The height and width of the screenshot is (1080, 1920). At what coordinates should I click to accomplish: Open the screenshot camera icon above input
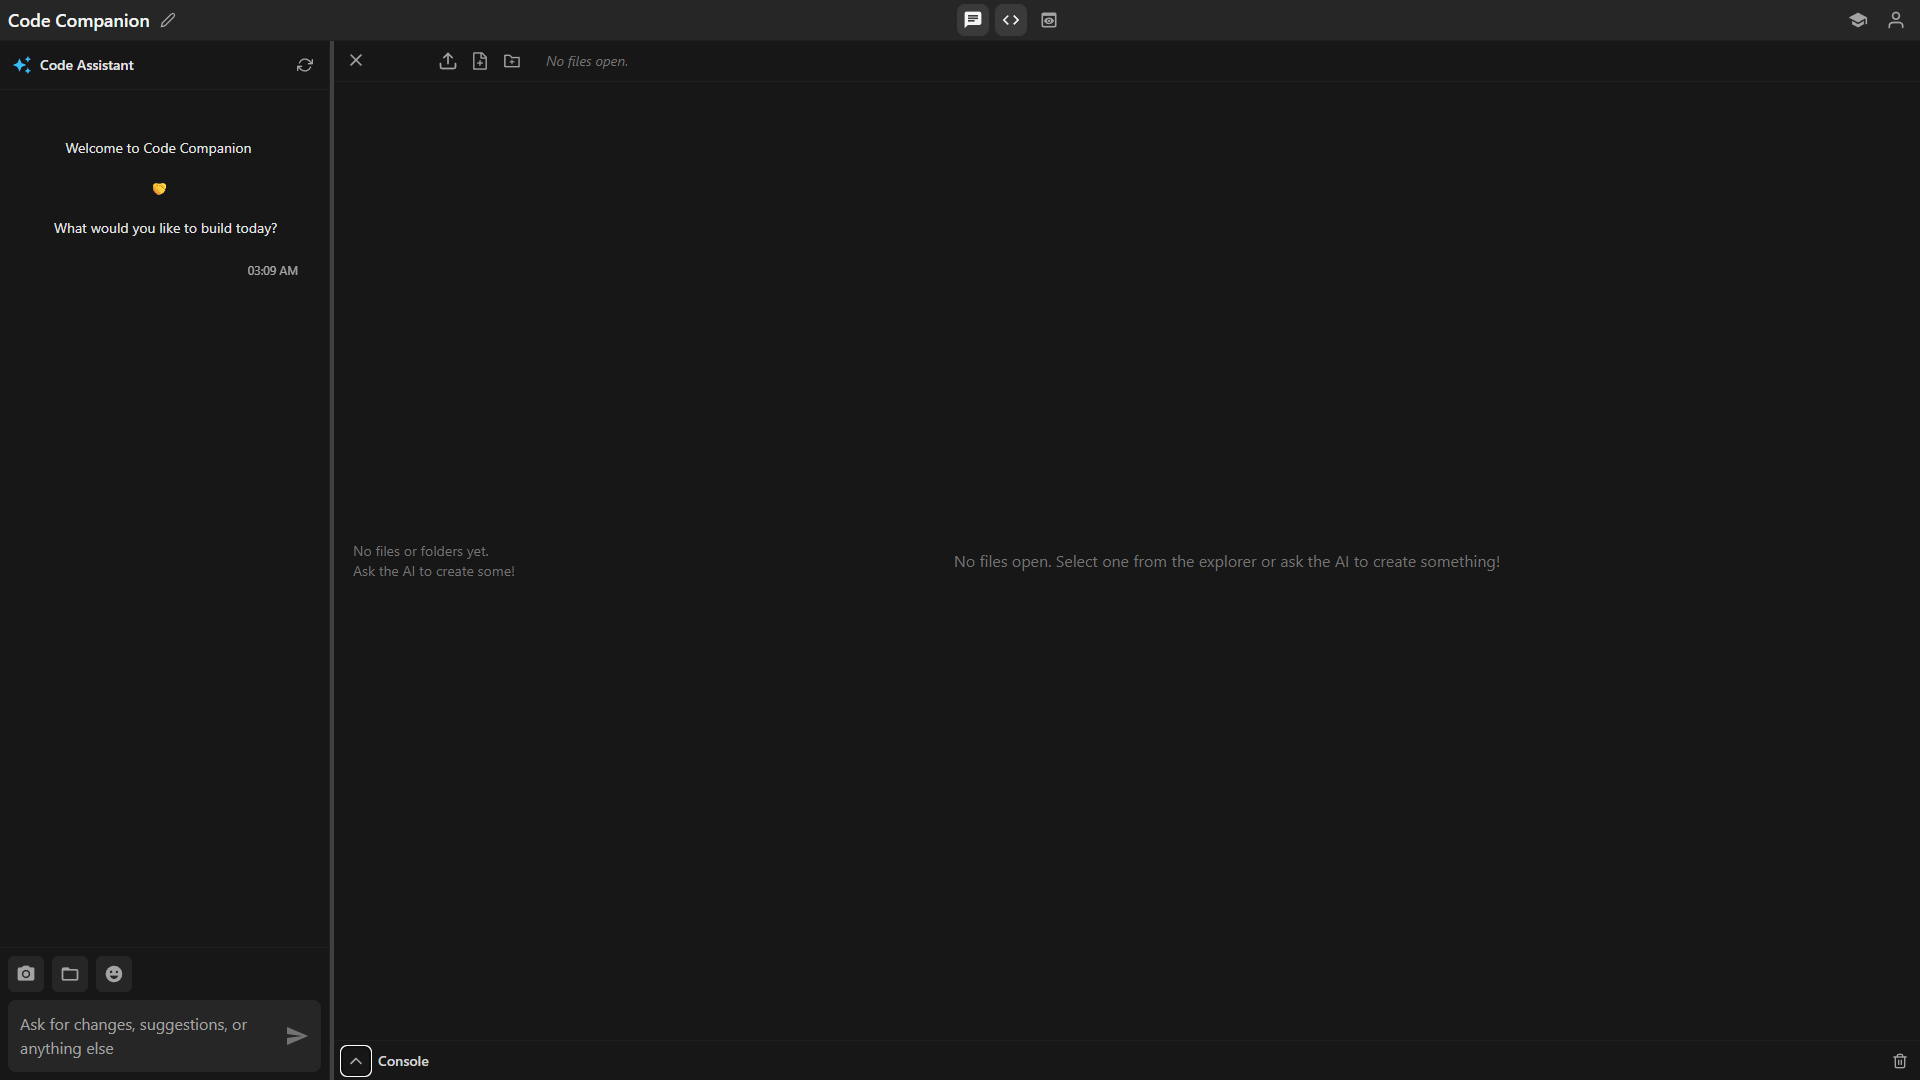[25, 973]
